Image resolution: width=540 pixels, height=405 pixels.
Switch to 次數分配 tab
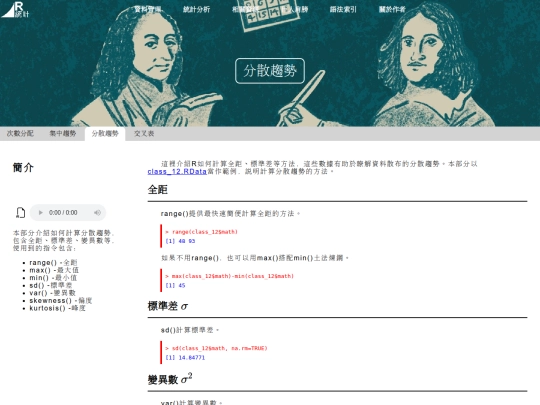20,134
